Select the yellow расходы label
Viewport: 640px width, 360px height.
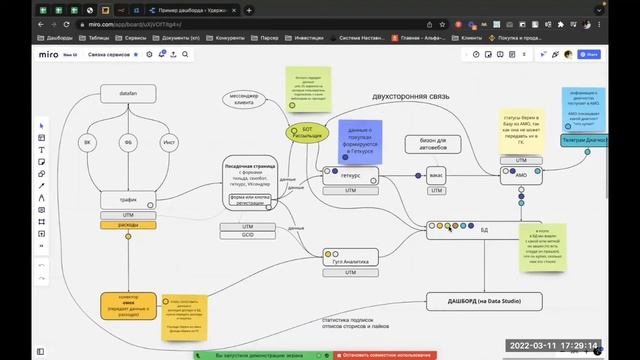point(128,225)
